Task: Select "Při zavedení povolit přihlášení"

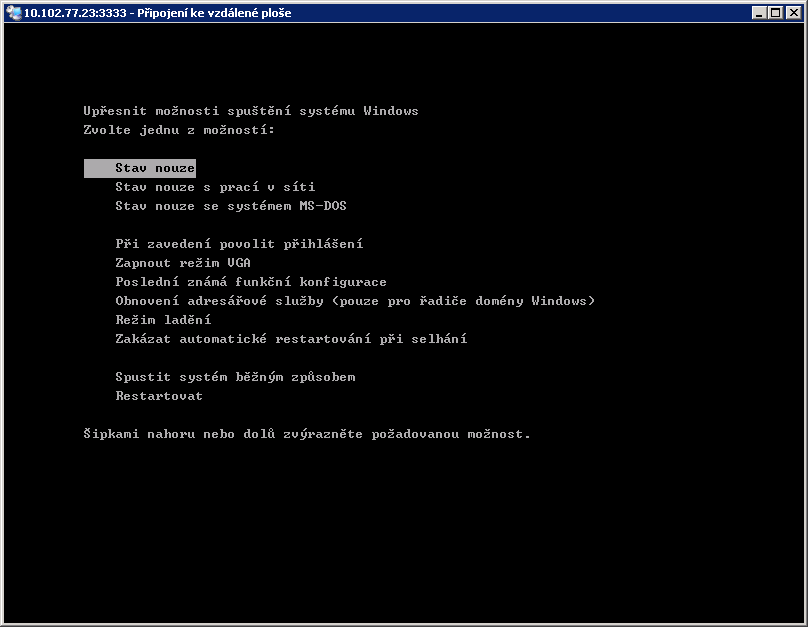Action: tap(239, 244)
